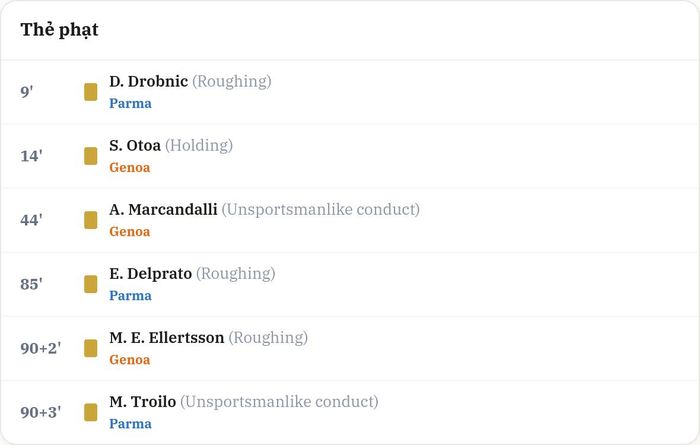Open Genoa team link under A. Marcandalli
The height and width of the screenshot is (445, 700).
point(130,232)
